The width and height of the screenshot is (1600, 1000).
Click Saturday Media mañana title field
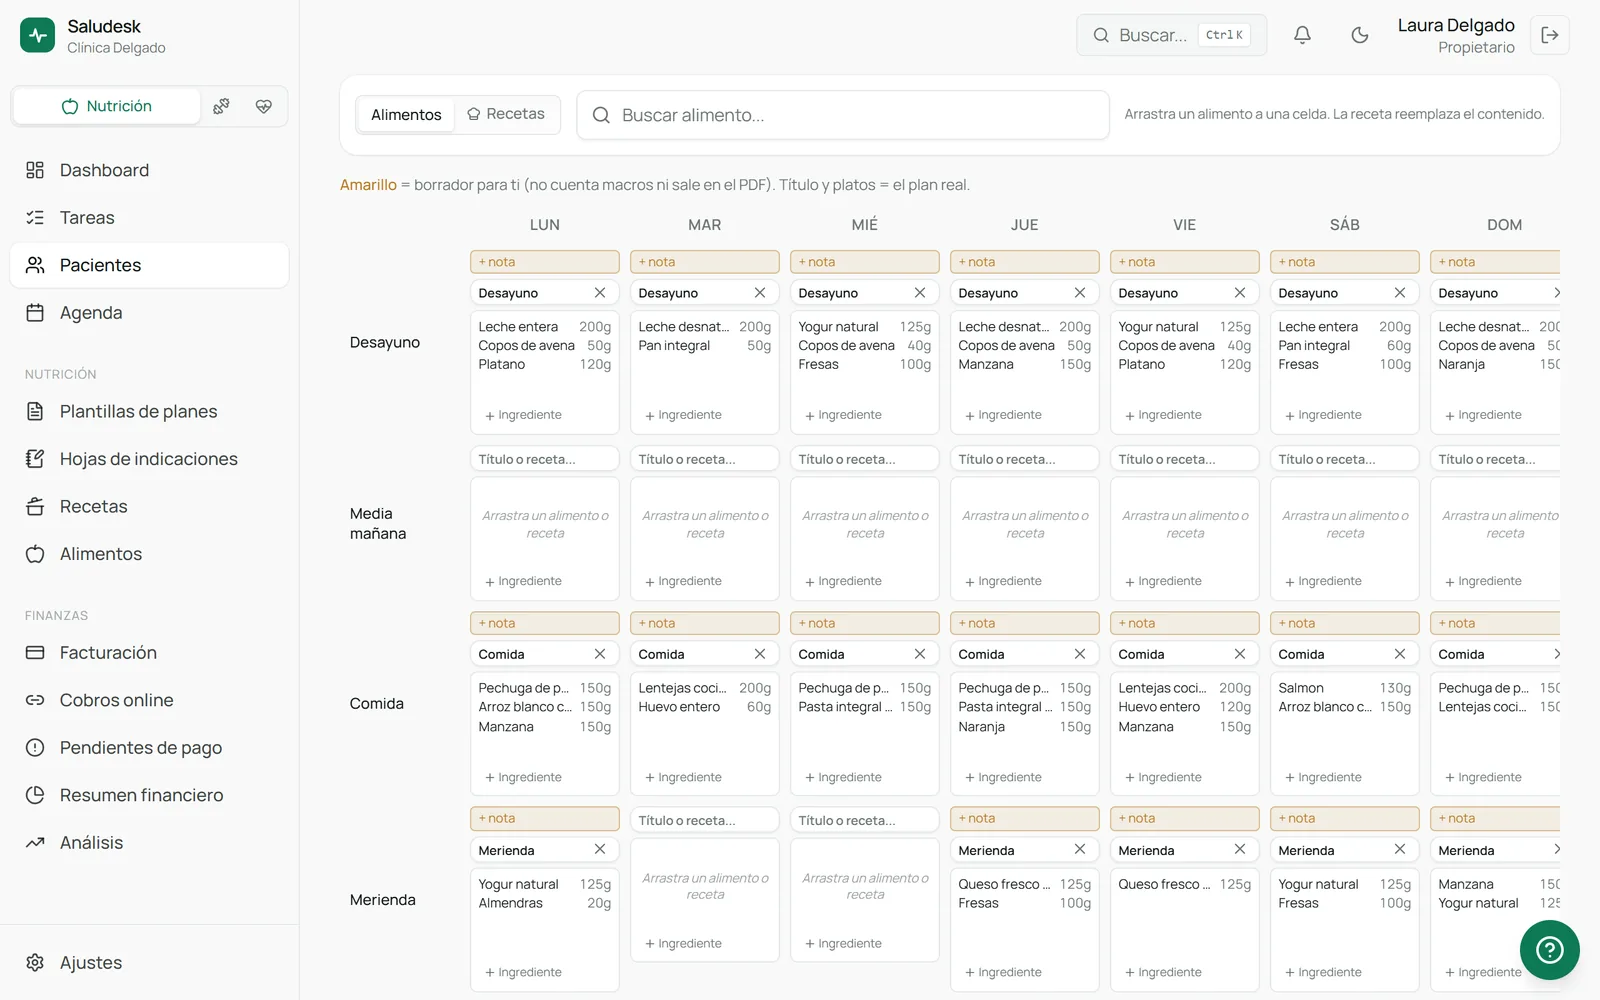point(1345,459)
